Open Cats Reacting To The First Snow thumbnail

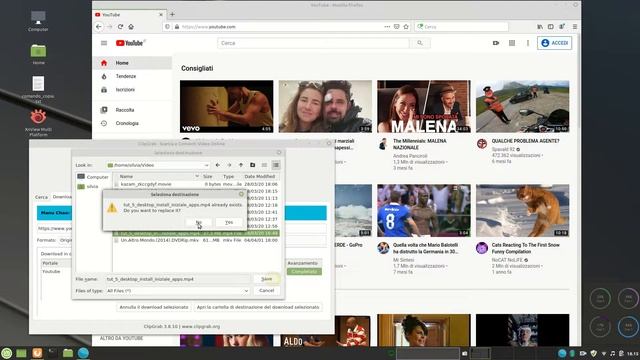point(522,210)
